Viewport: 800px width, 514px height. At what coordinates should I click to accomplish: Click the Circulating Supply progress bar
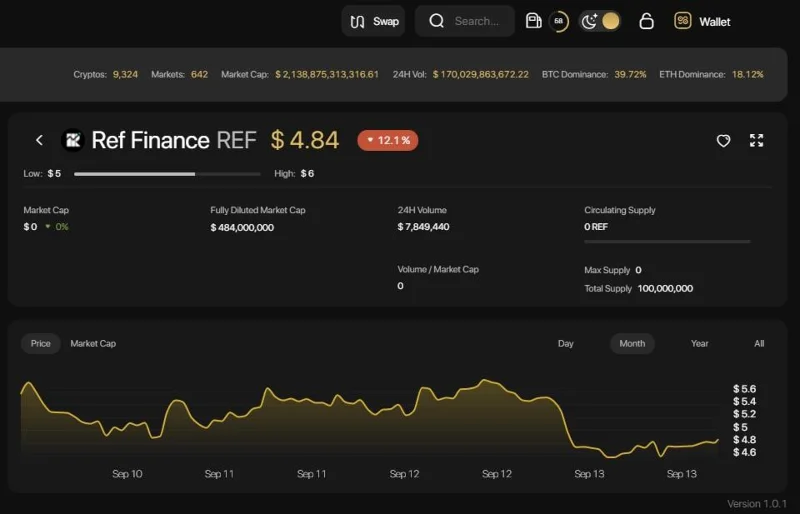[667, 241]
